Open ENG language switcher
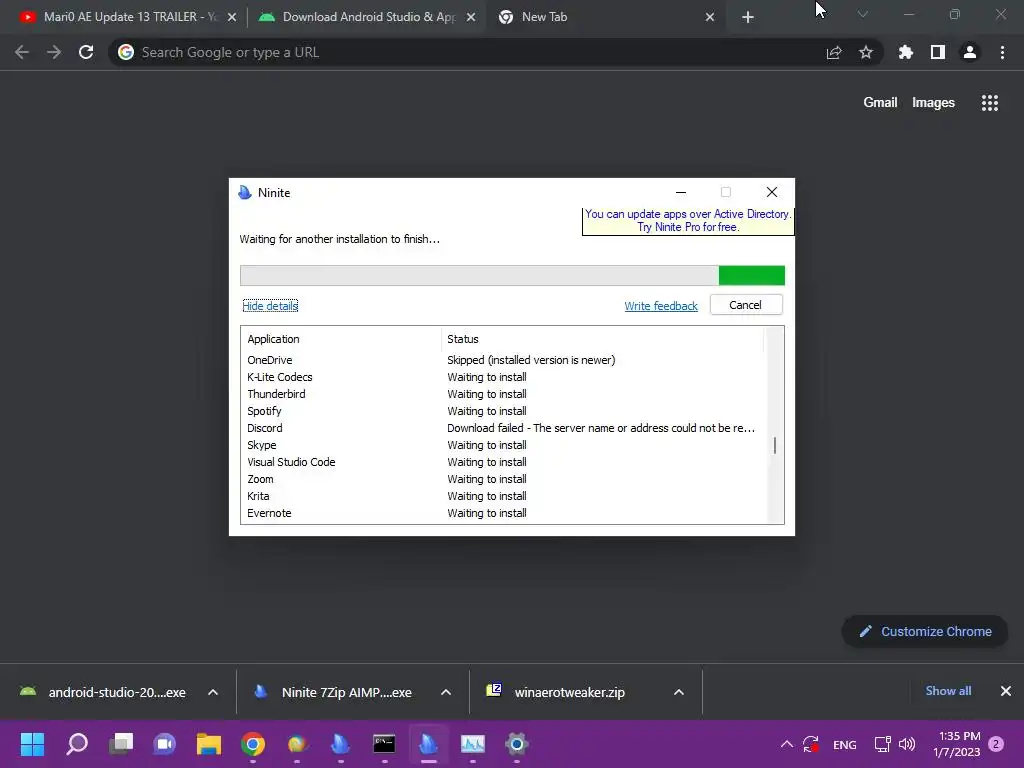The height and width of the screenshot is (768, 1024). [845, 744]
